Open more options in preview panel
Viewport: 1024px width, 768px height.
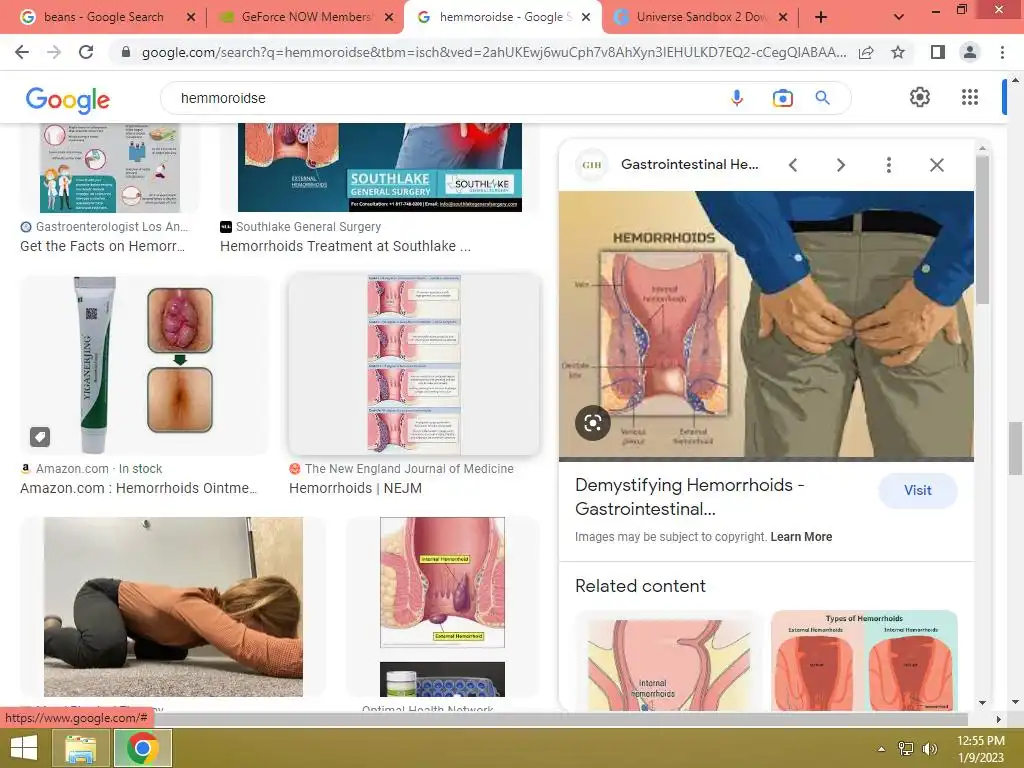coord(888,165)
